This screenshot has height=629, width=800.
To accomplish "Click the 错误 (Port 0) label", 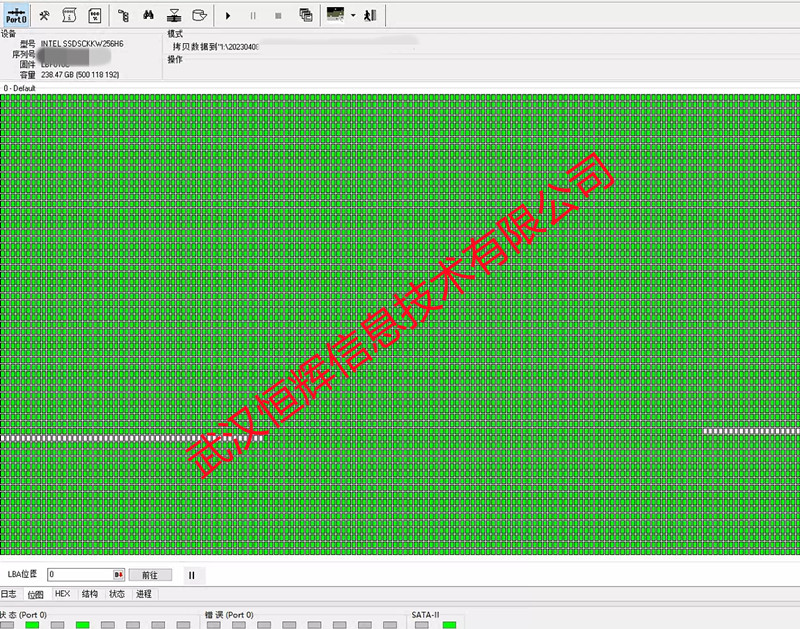I will (229, 615).
